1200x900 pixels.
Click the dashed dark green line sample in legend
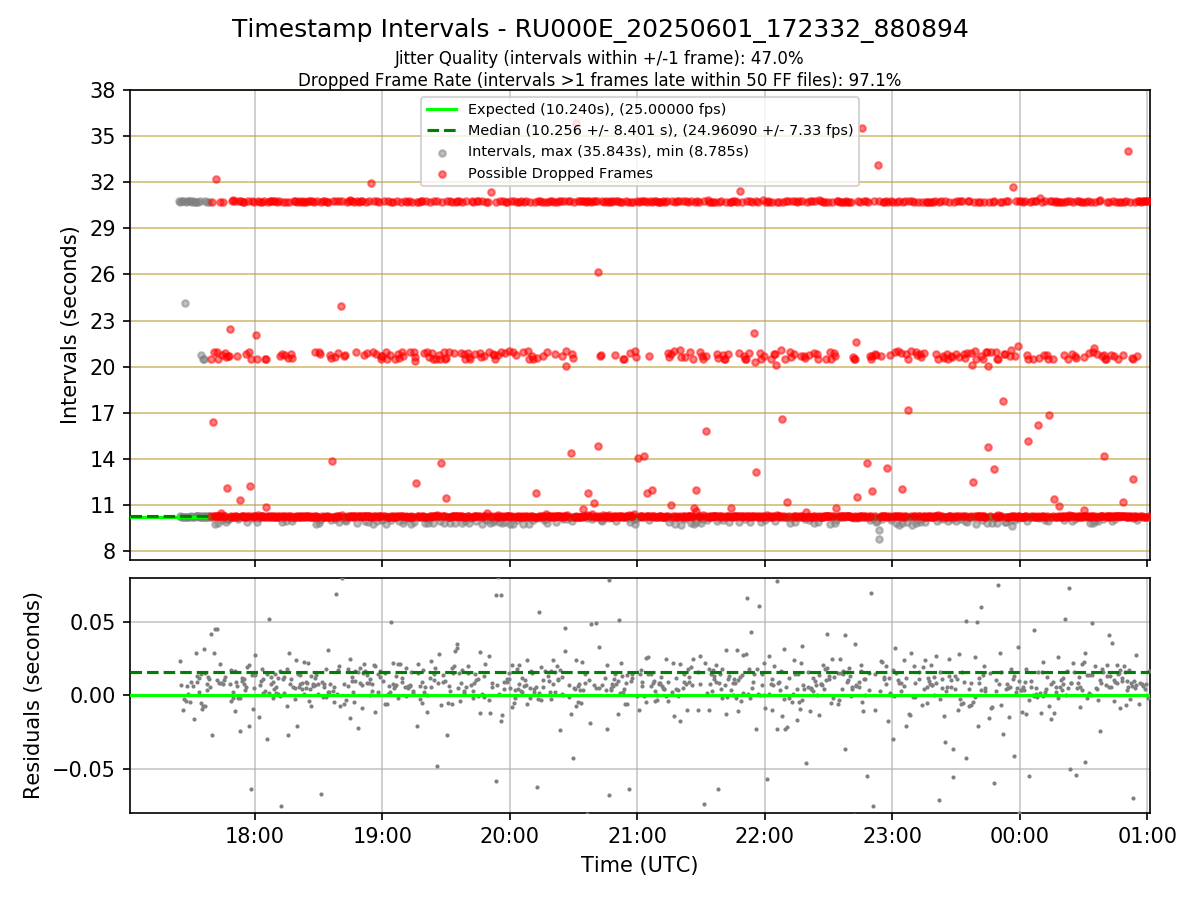[443, 130]
